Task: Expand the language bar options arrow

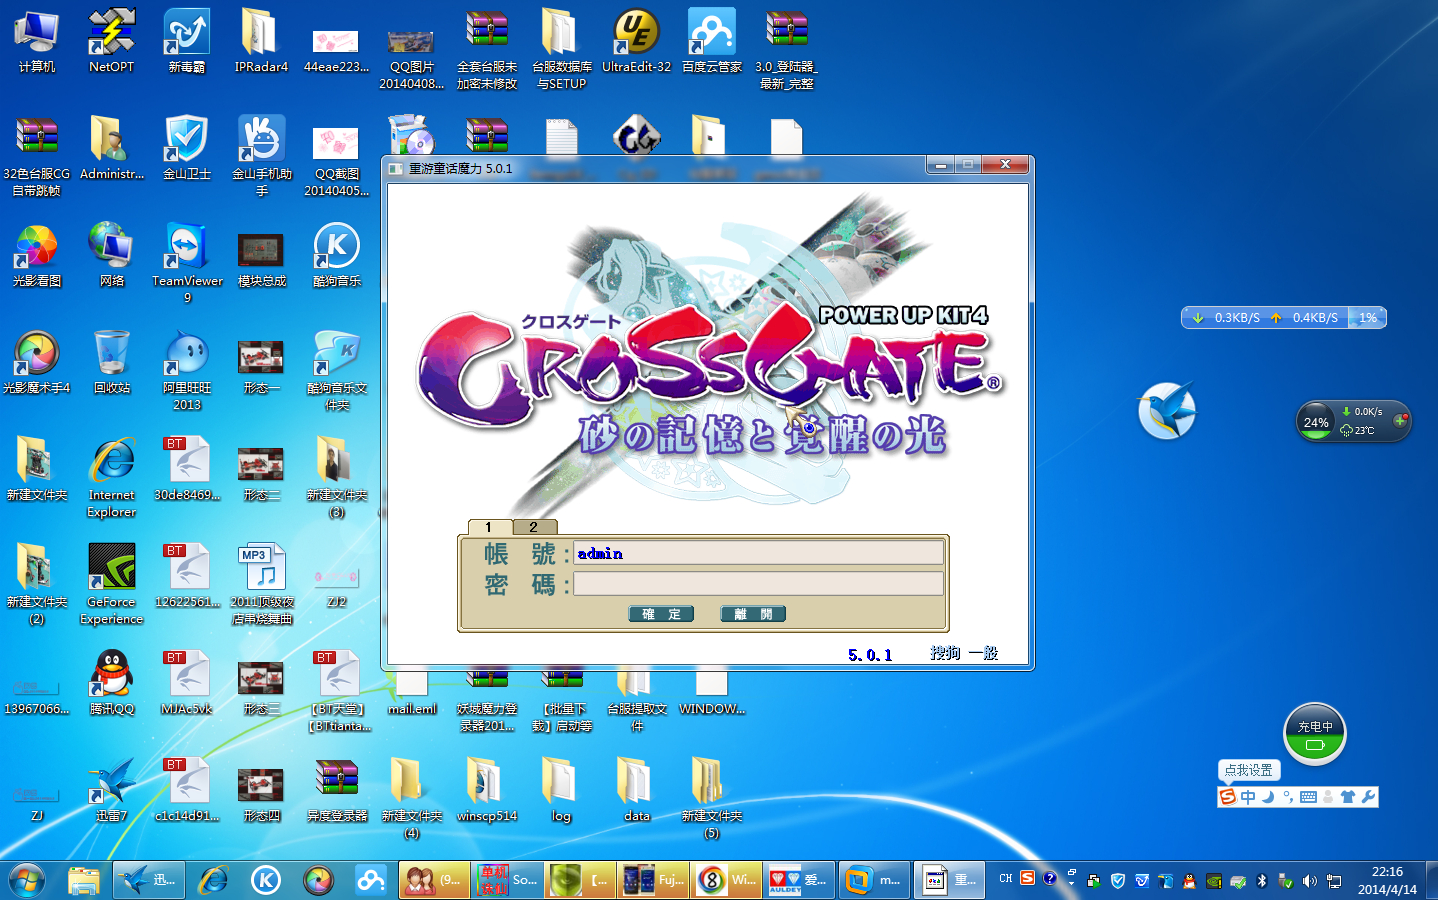Action: 1071,884
